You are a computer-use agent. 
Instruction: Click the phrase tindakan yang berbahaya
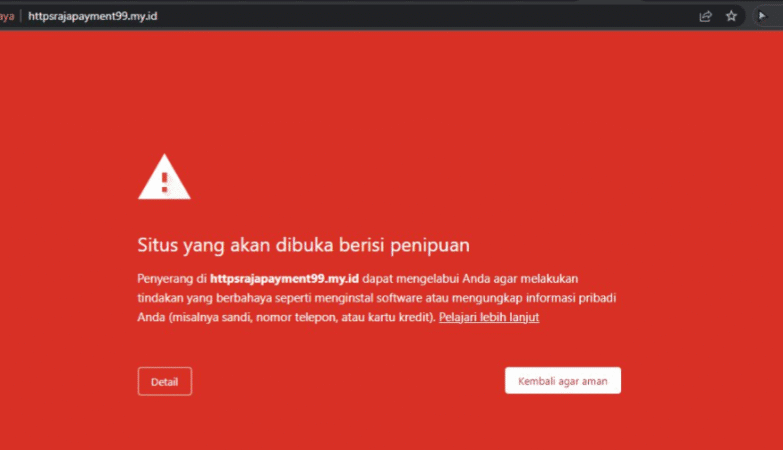[x=194, y=297]
